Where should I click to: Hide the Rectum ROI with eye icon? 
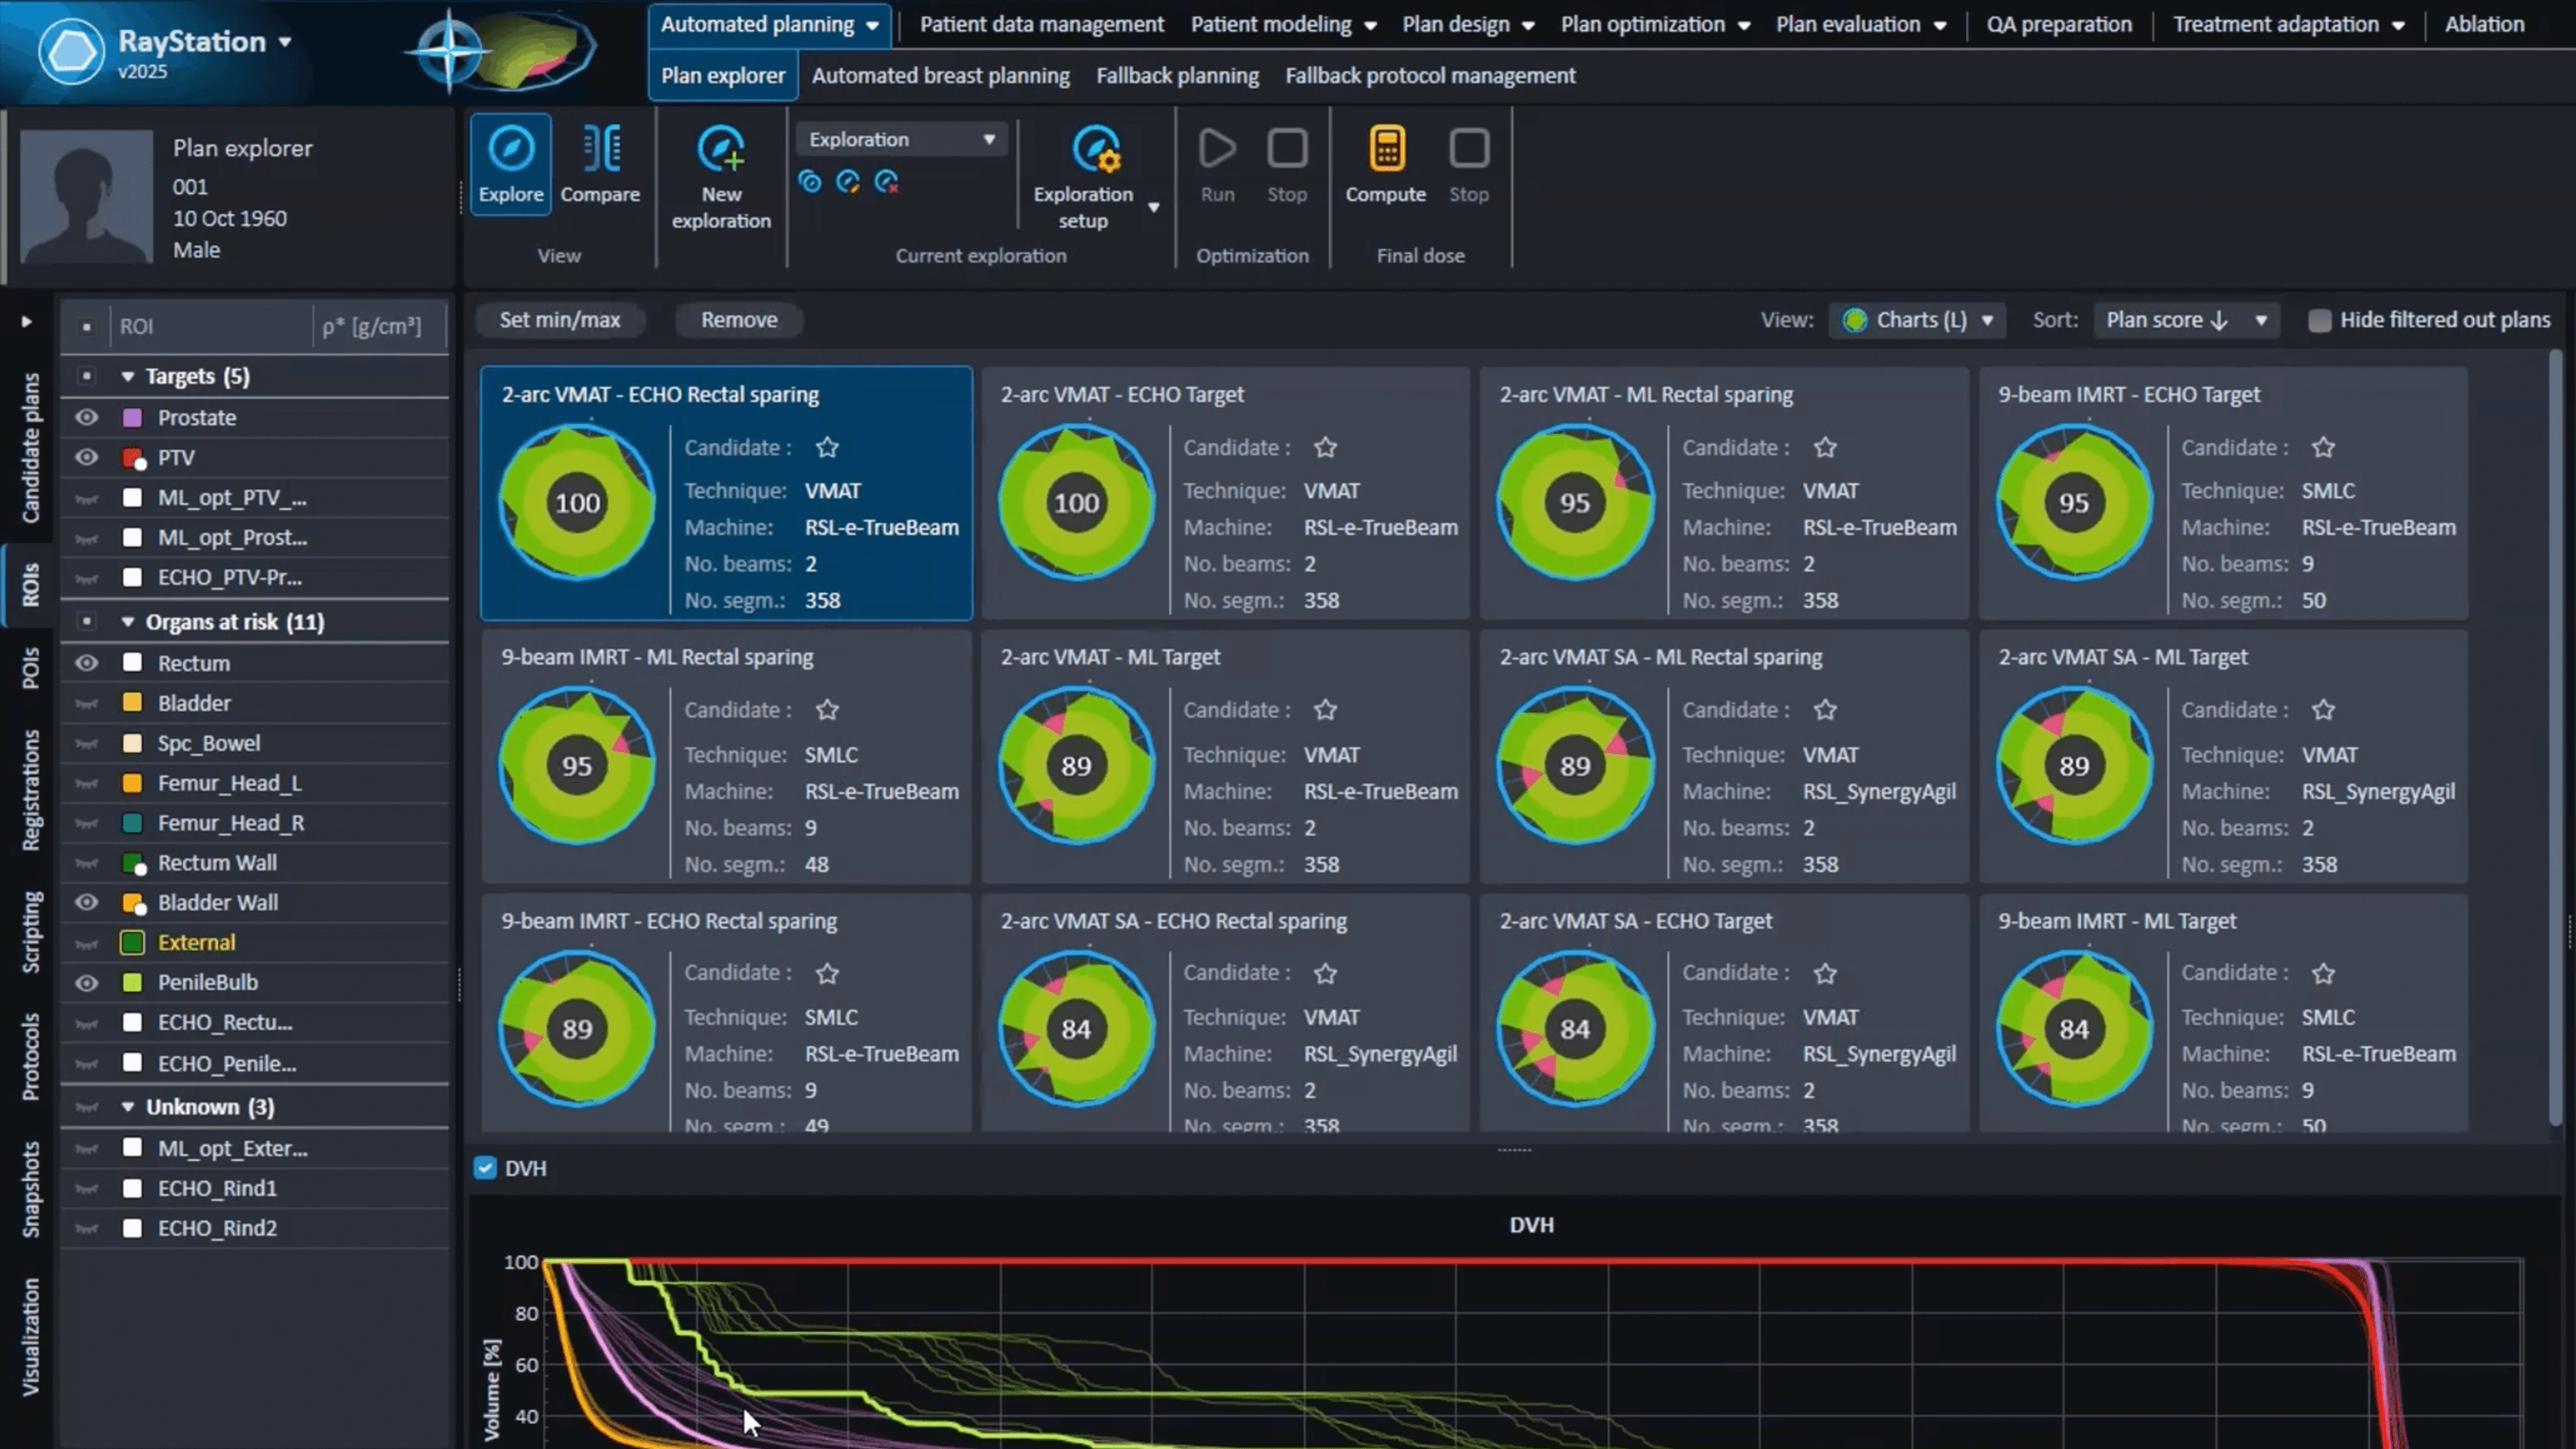87,663
